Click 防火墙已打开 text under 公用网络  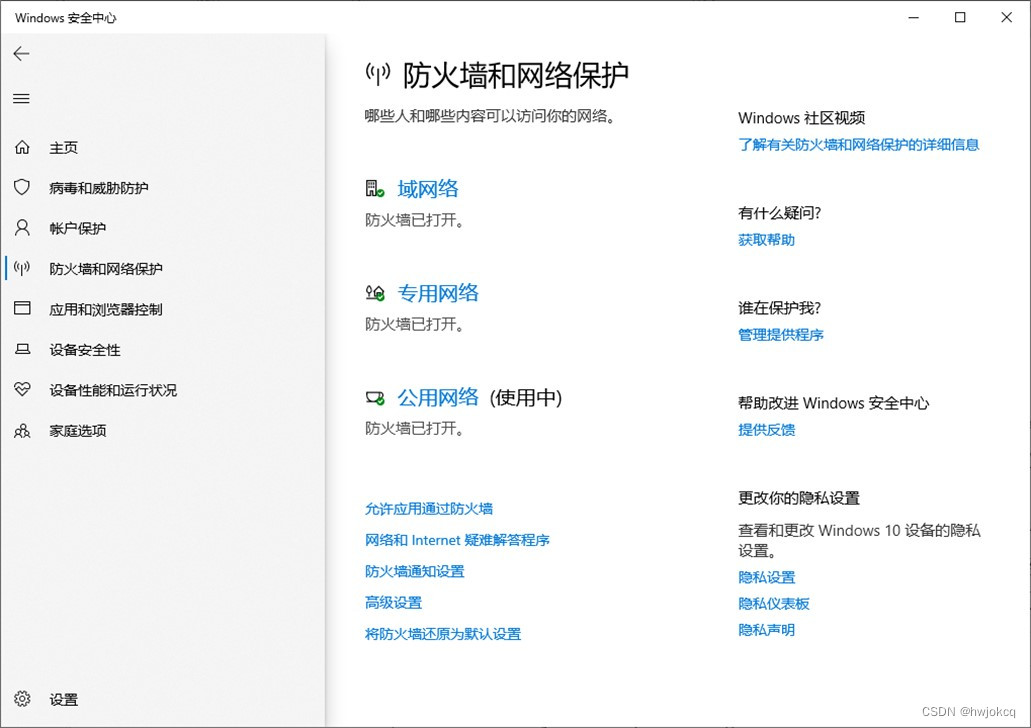point(414,429)
